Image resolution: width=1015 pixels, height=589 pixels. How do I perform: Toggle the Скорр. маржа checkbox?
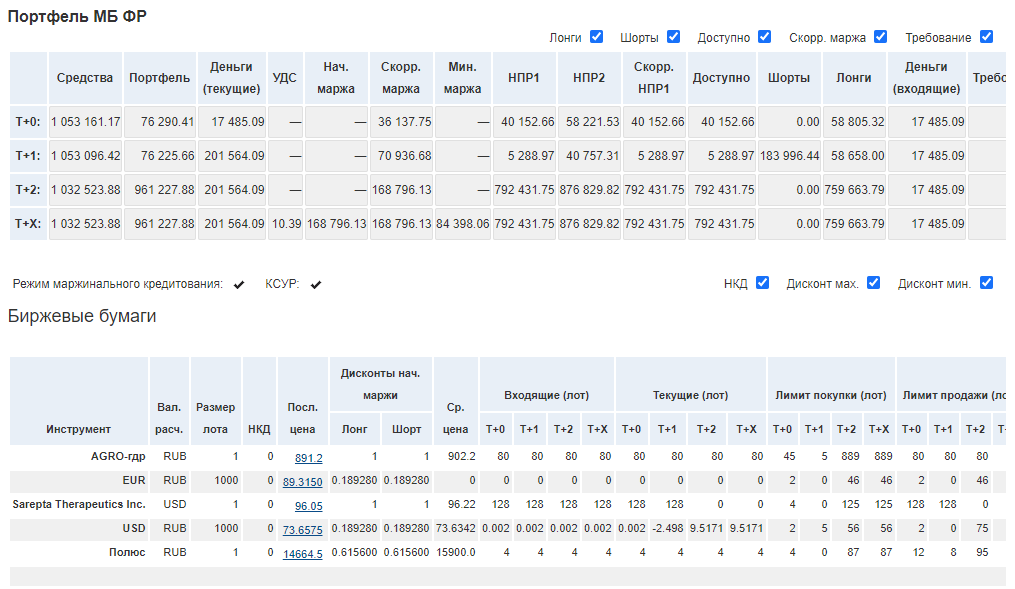[881, 37]
